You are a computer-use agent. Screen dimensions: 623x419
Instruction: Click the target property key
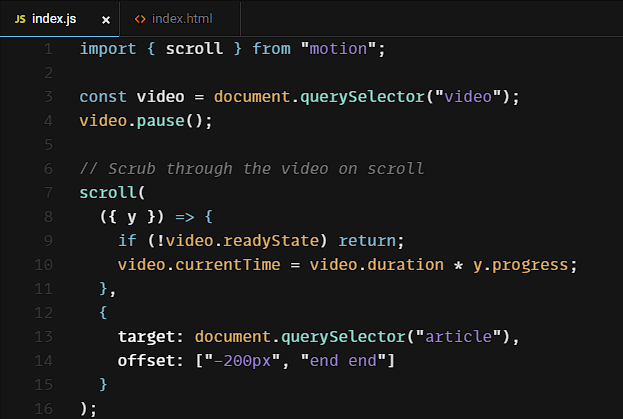pyautogui.click(x=146, y=336)
